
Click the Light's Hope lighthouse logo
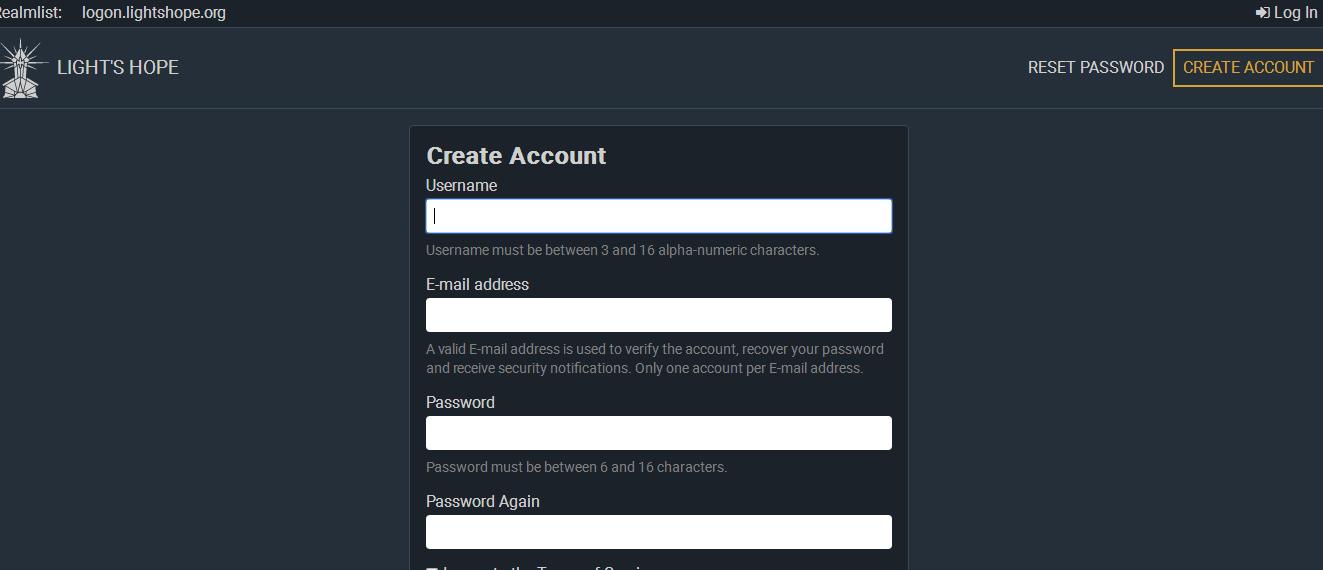(21, 68)
